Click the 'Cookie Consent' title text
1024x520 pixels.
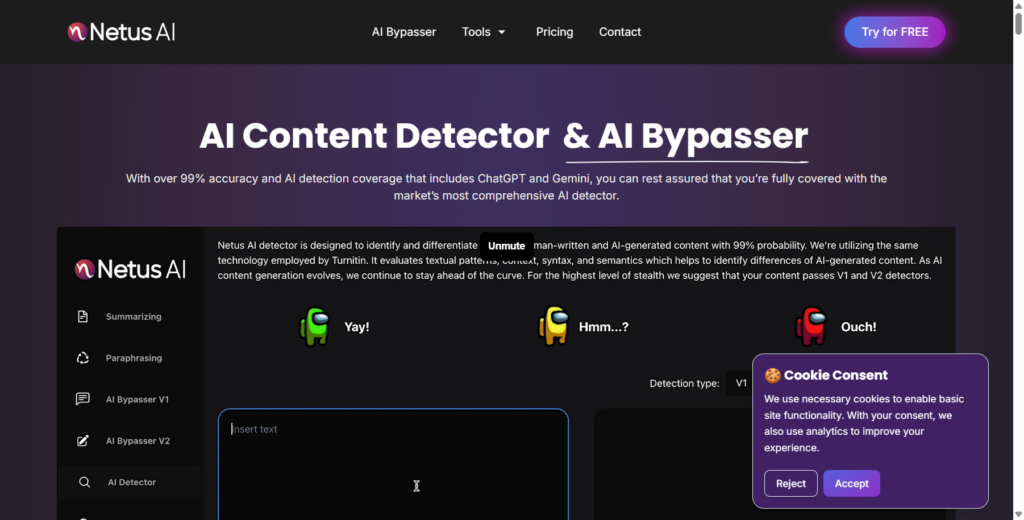[x=835, y=375]
